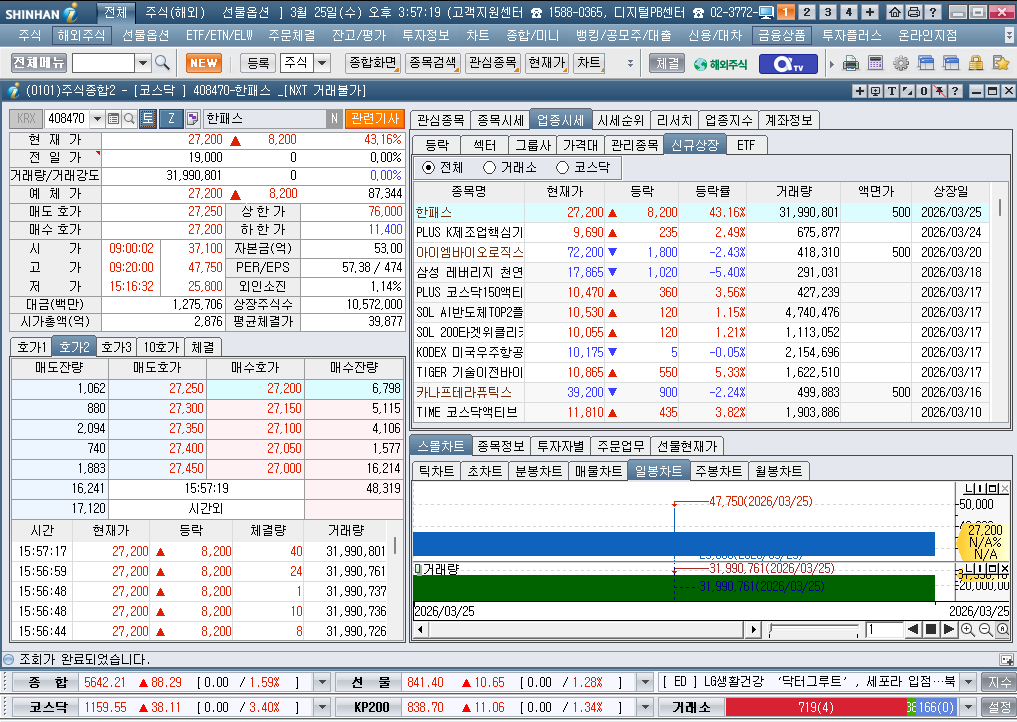This screenshot has width=1017, height=722.
Task: Click the second window layout icon
Action: click(x=951, y=64)
